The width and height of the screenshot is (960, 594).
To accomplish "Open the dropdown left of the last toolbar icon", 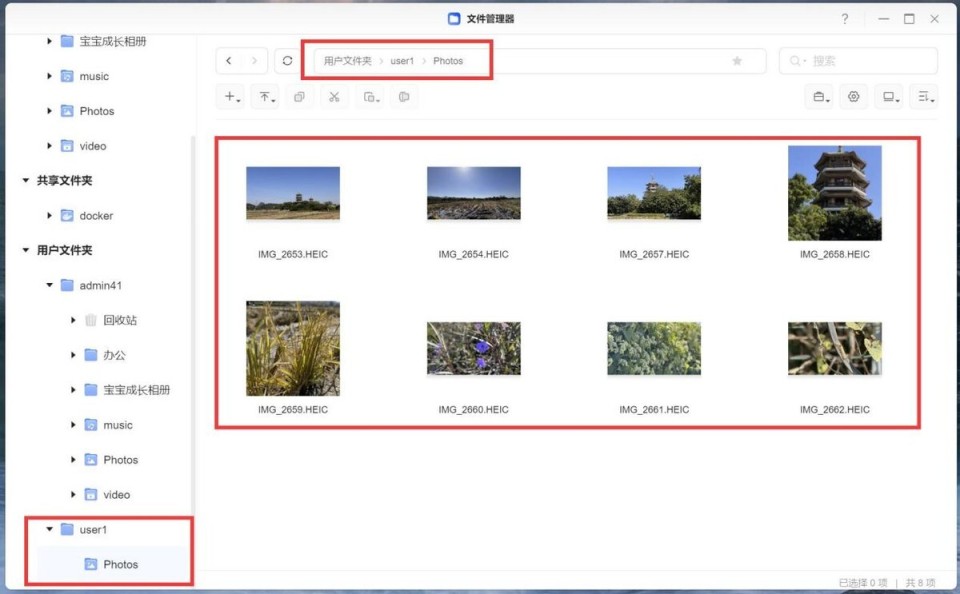I will tap(370, 97).
